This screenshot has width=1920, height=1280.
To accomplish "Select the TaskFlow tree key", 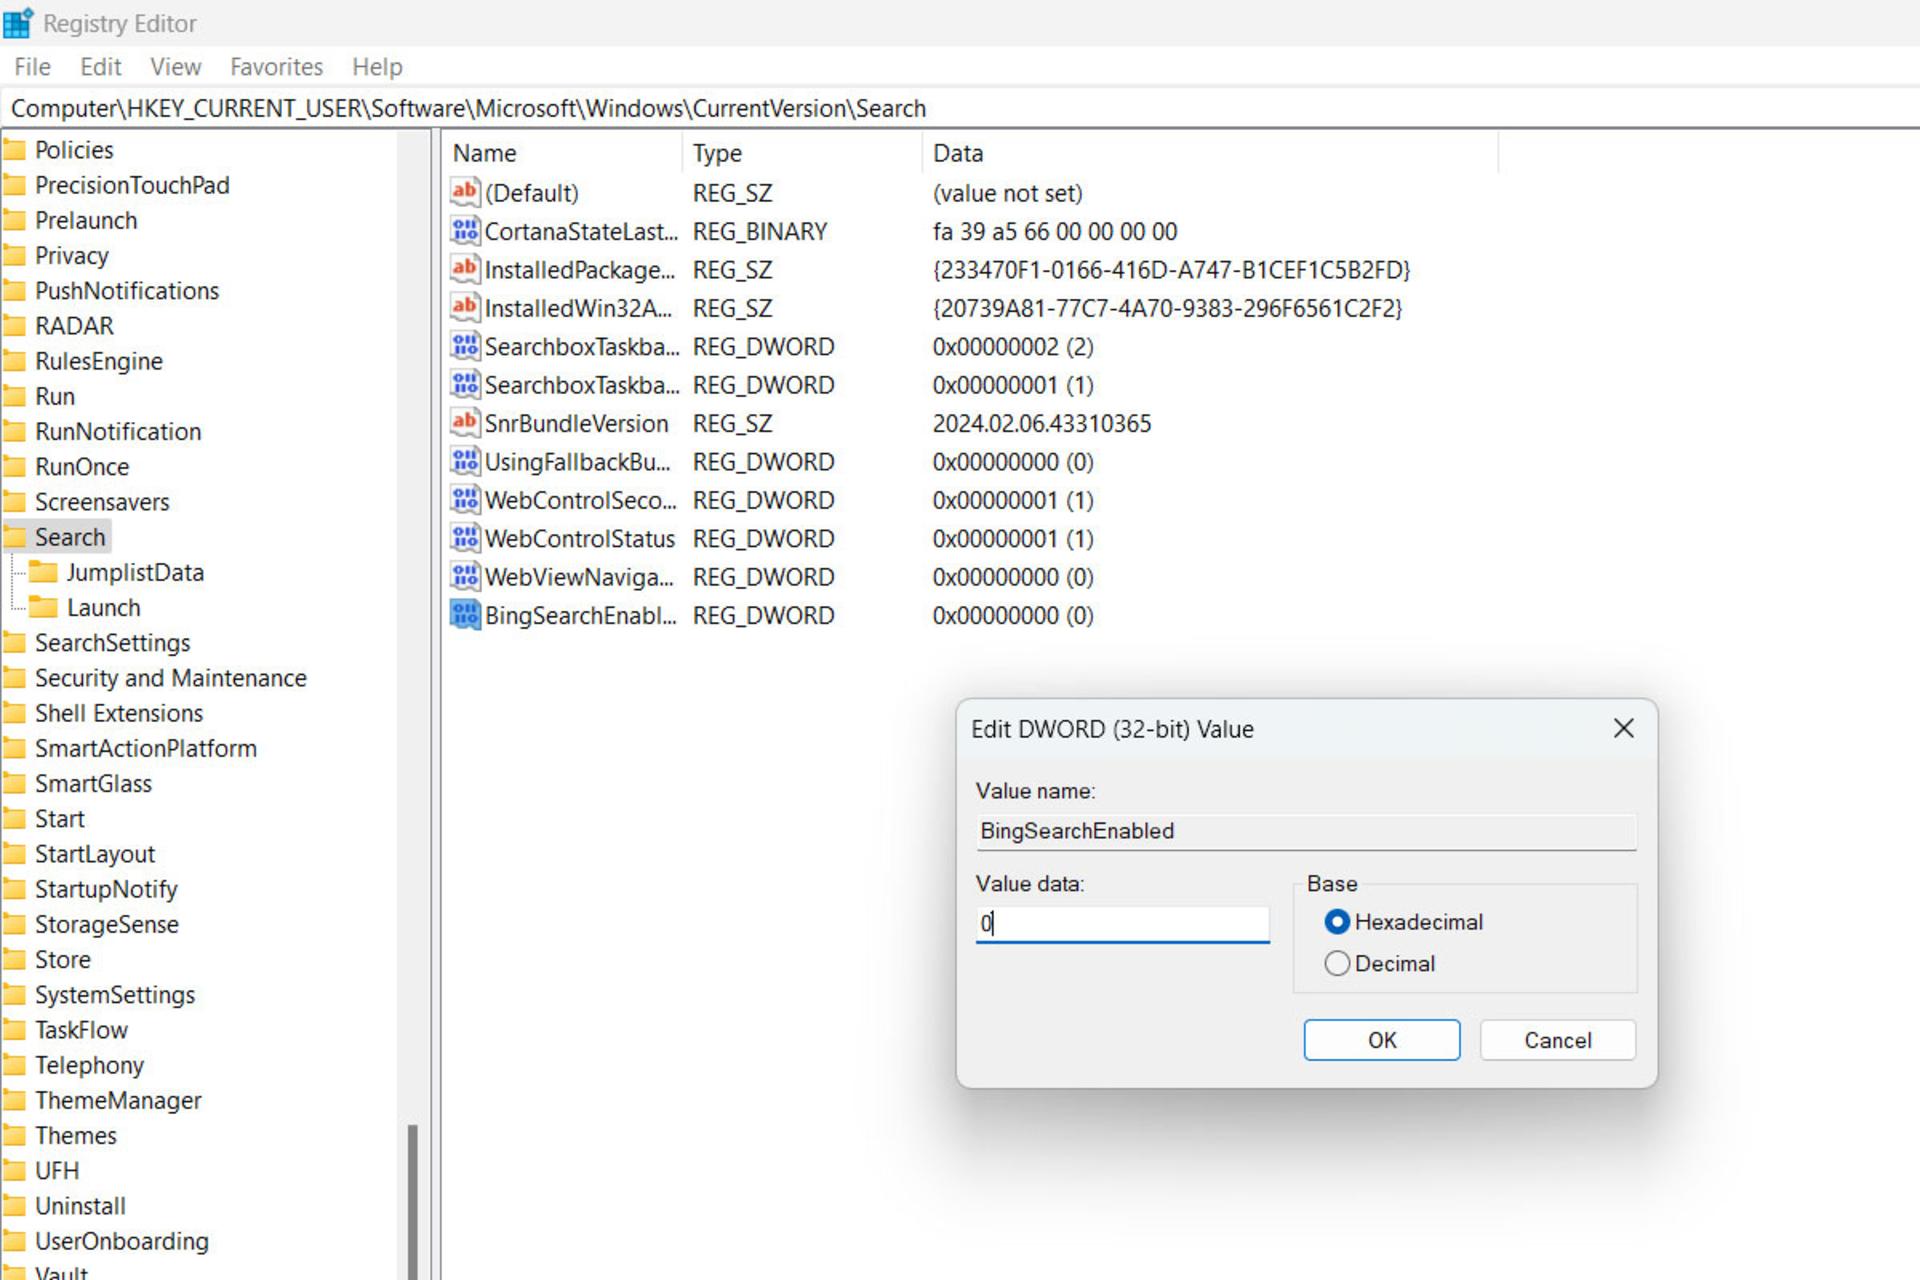I will [x=81, y=1030].
